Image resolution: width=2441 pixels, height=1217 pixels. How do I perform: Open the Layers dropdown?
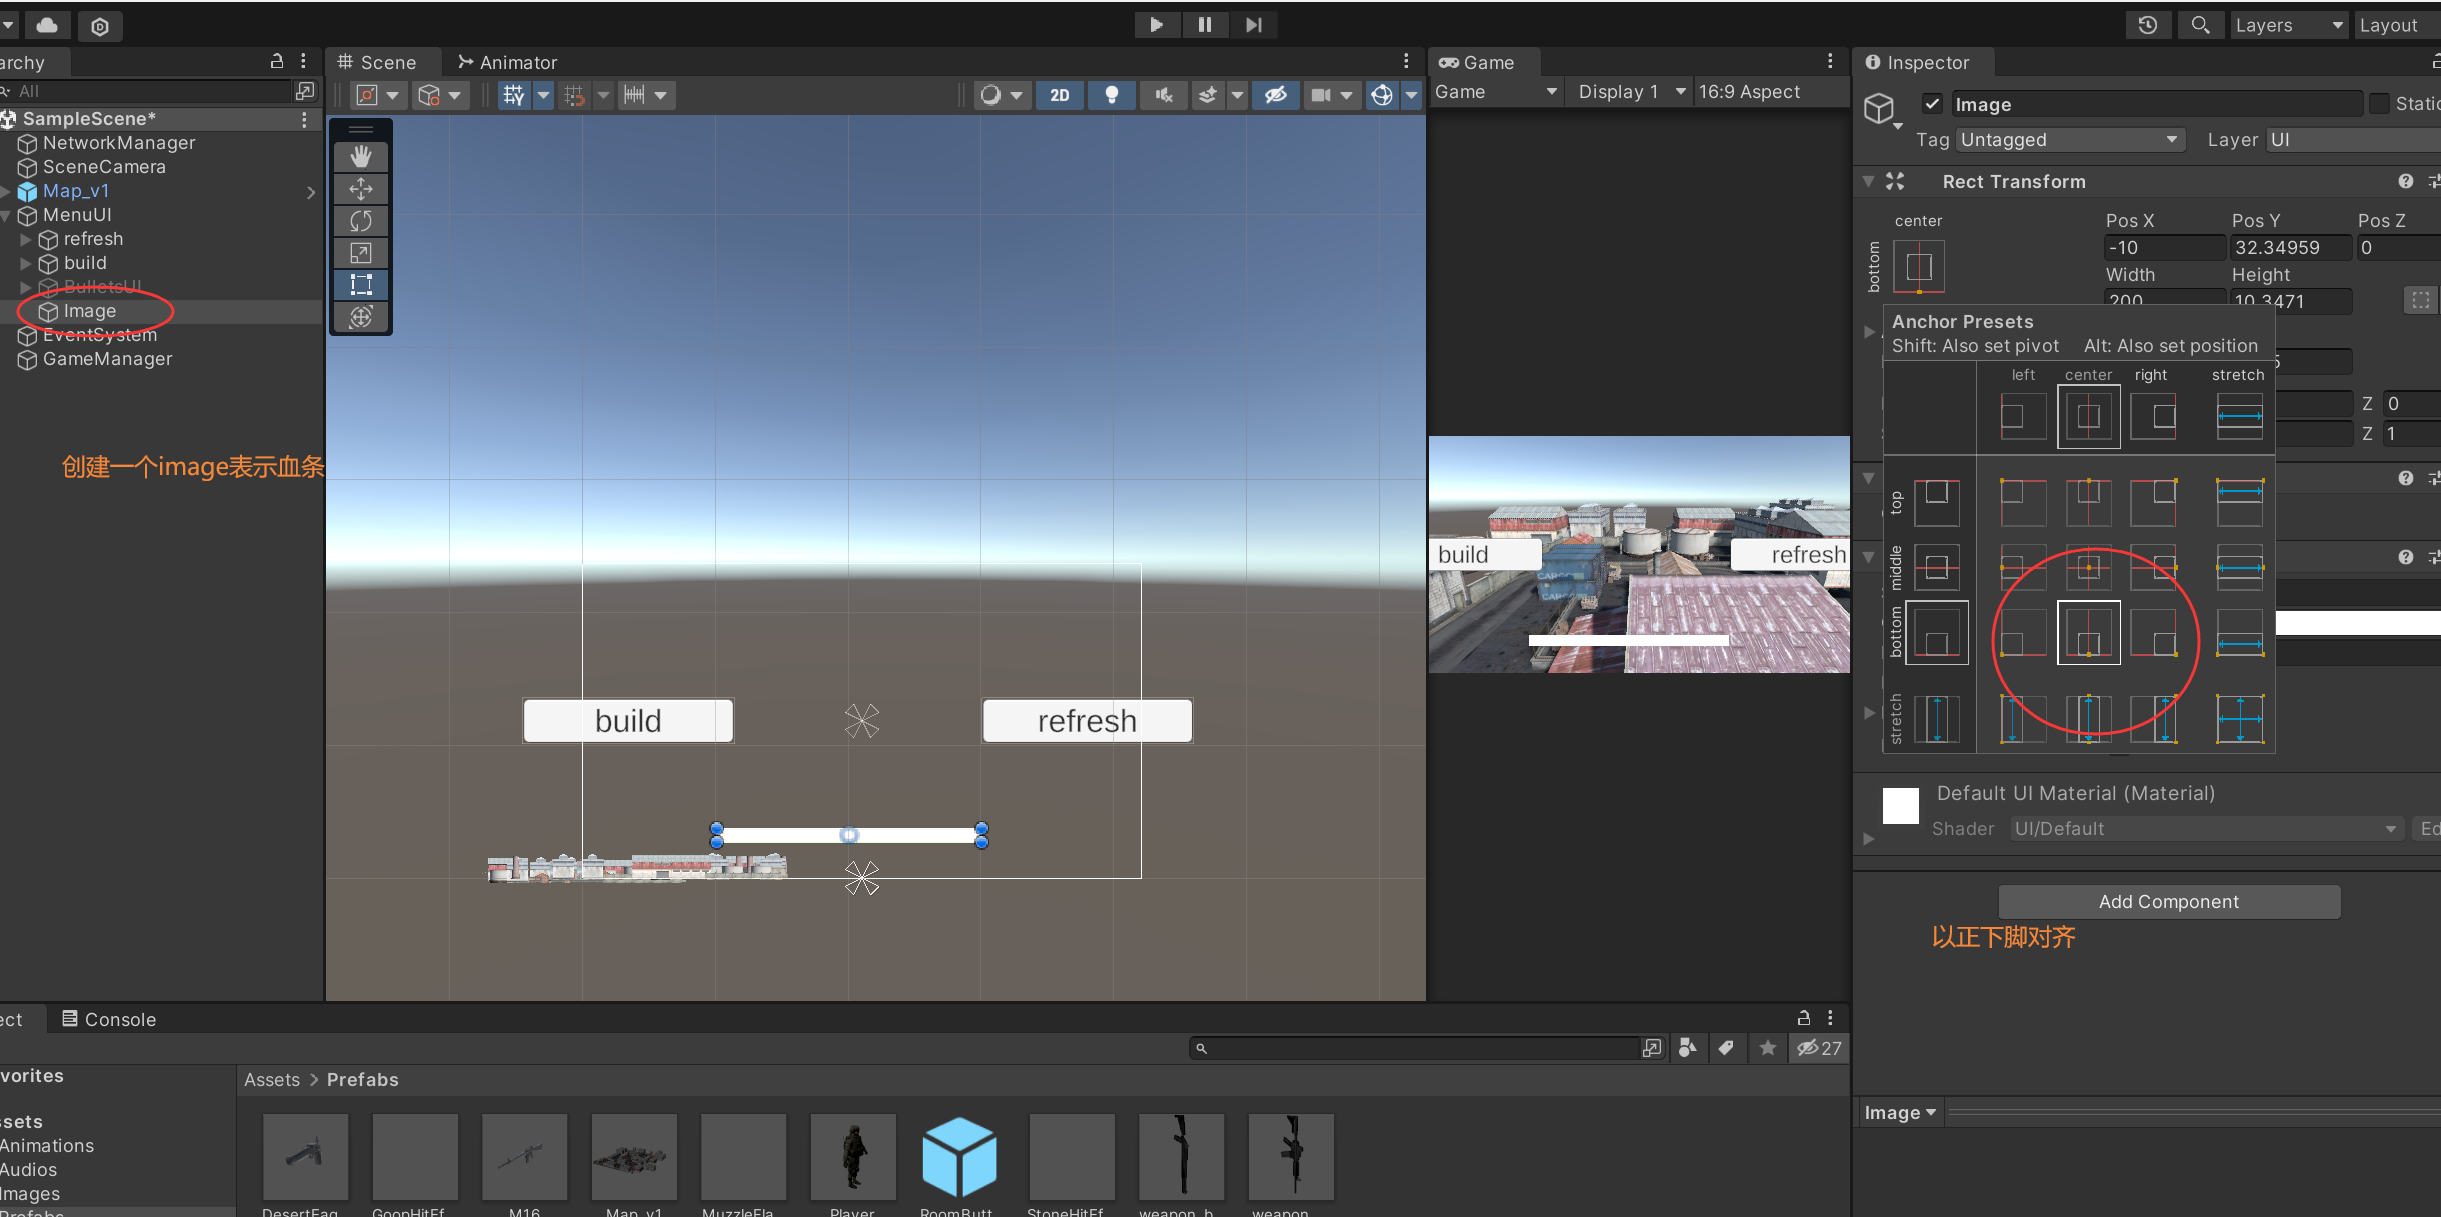coord(2290,25)
